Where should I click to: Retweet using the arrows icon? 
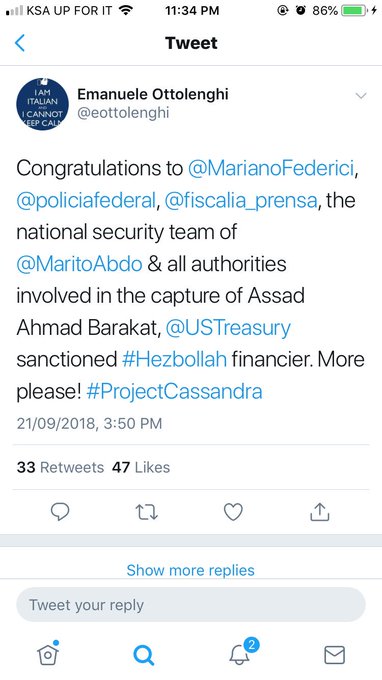click(147, 512)
